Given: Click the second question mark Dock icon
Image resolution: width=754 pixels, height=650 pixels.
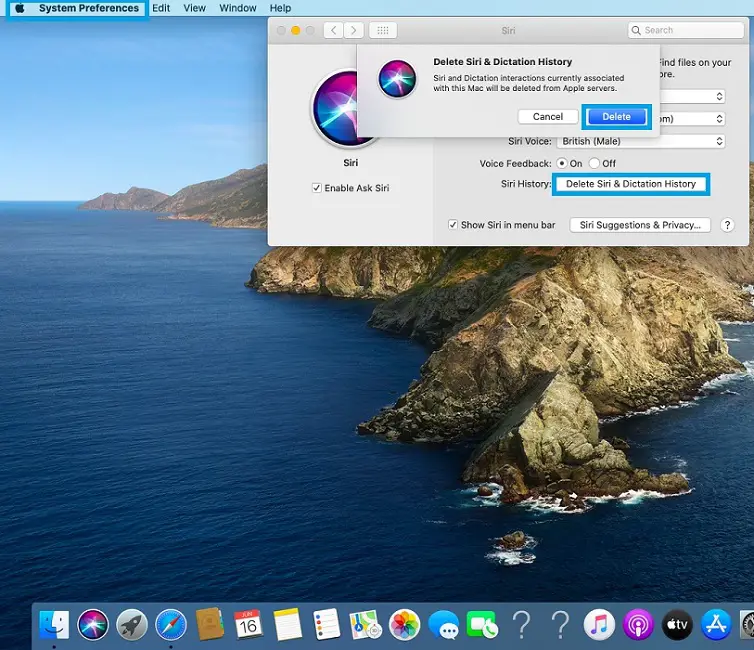Looking at the screenshot, I should 560,625.
